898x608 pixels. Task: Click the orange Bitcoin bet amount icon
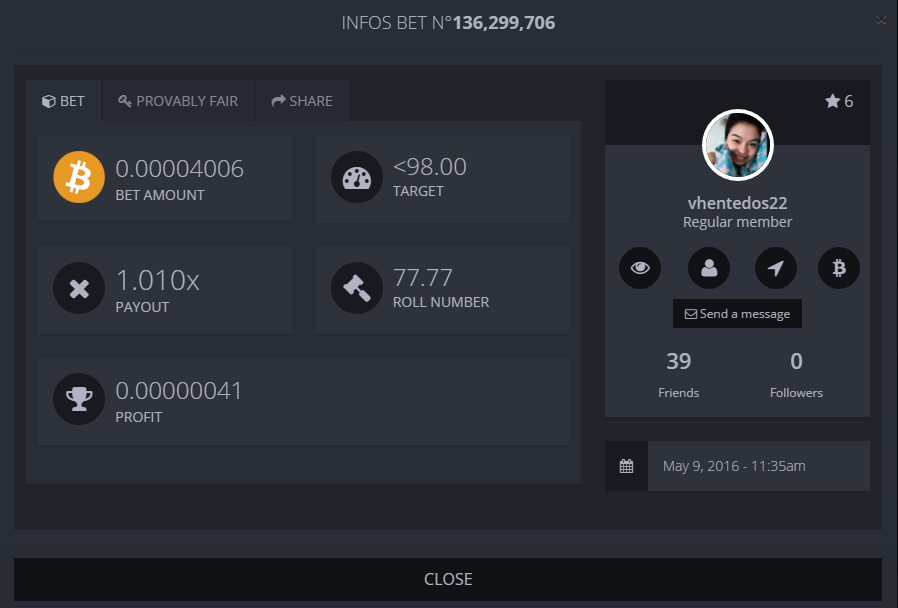pyautogui.click(x=79, y=177)
